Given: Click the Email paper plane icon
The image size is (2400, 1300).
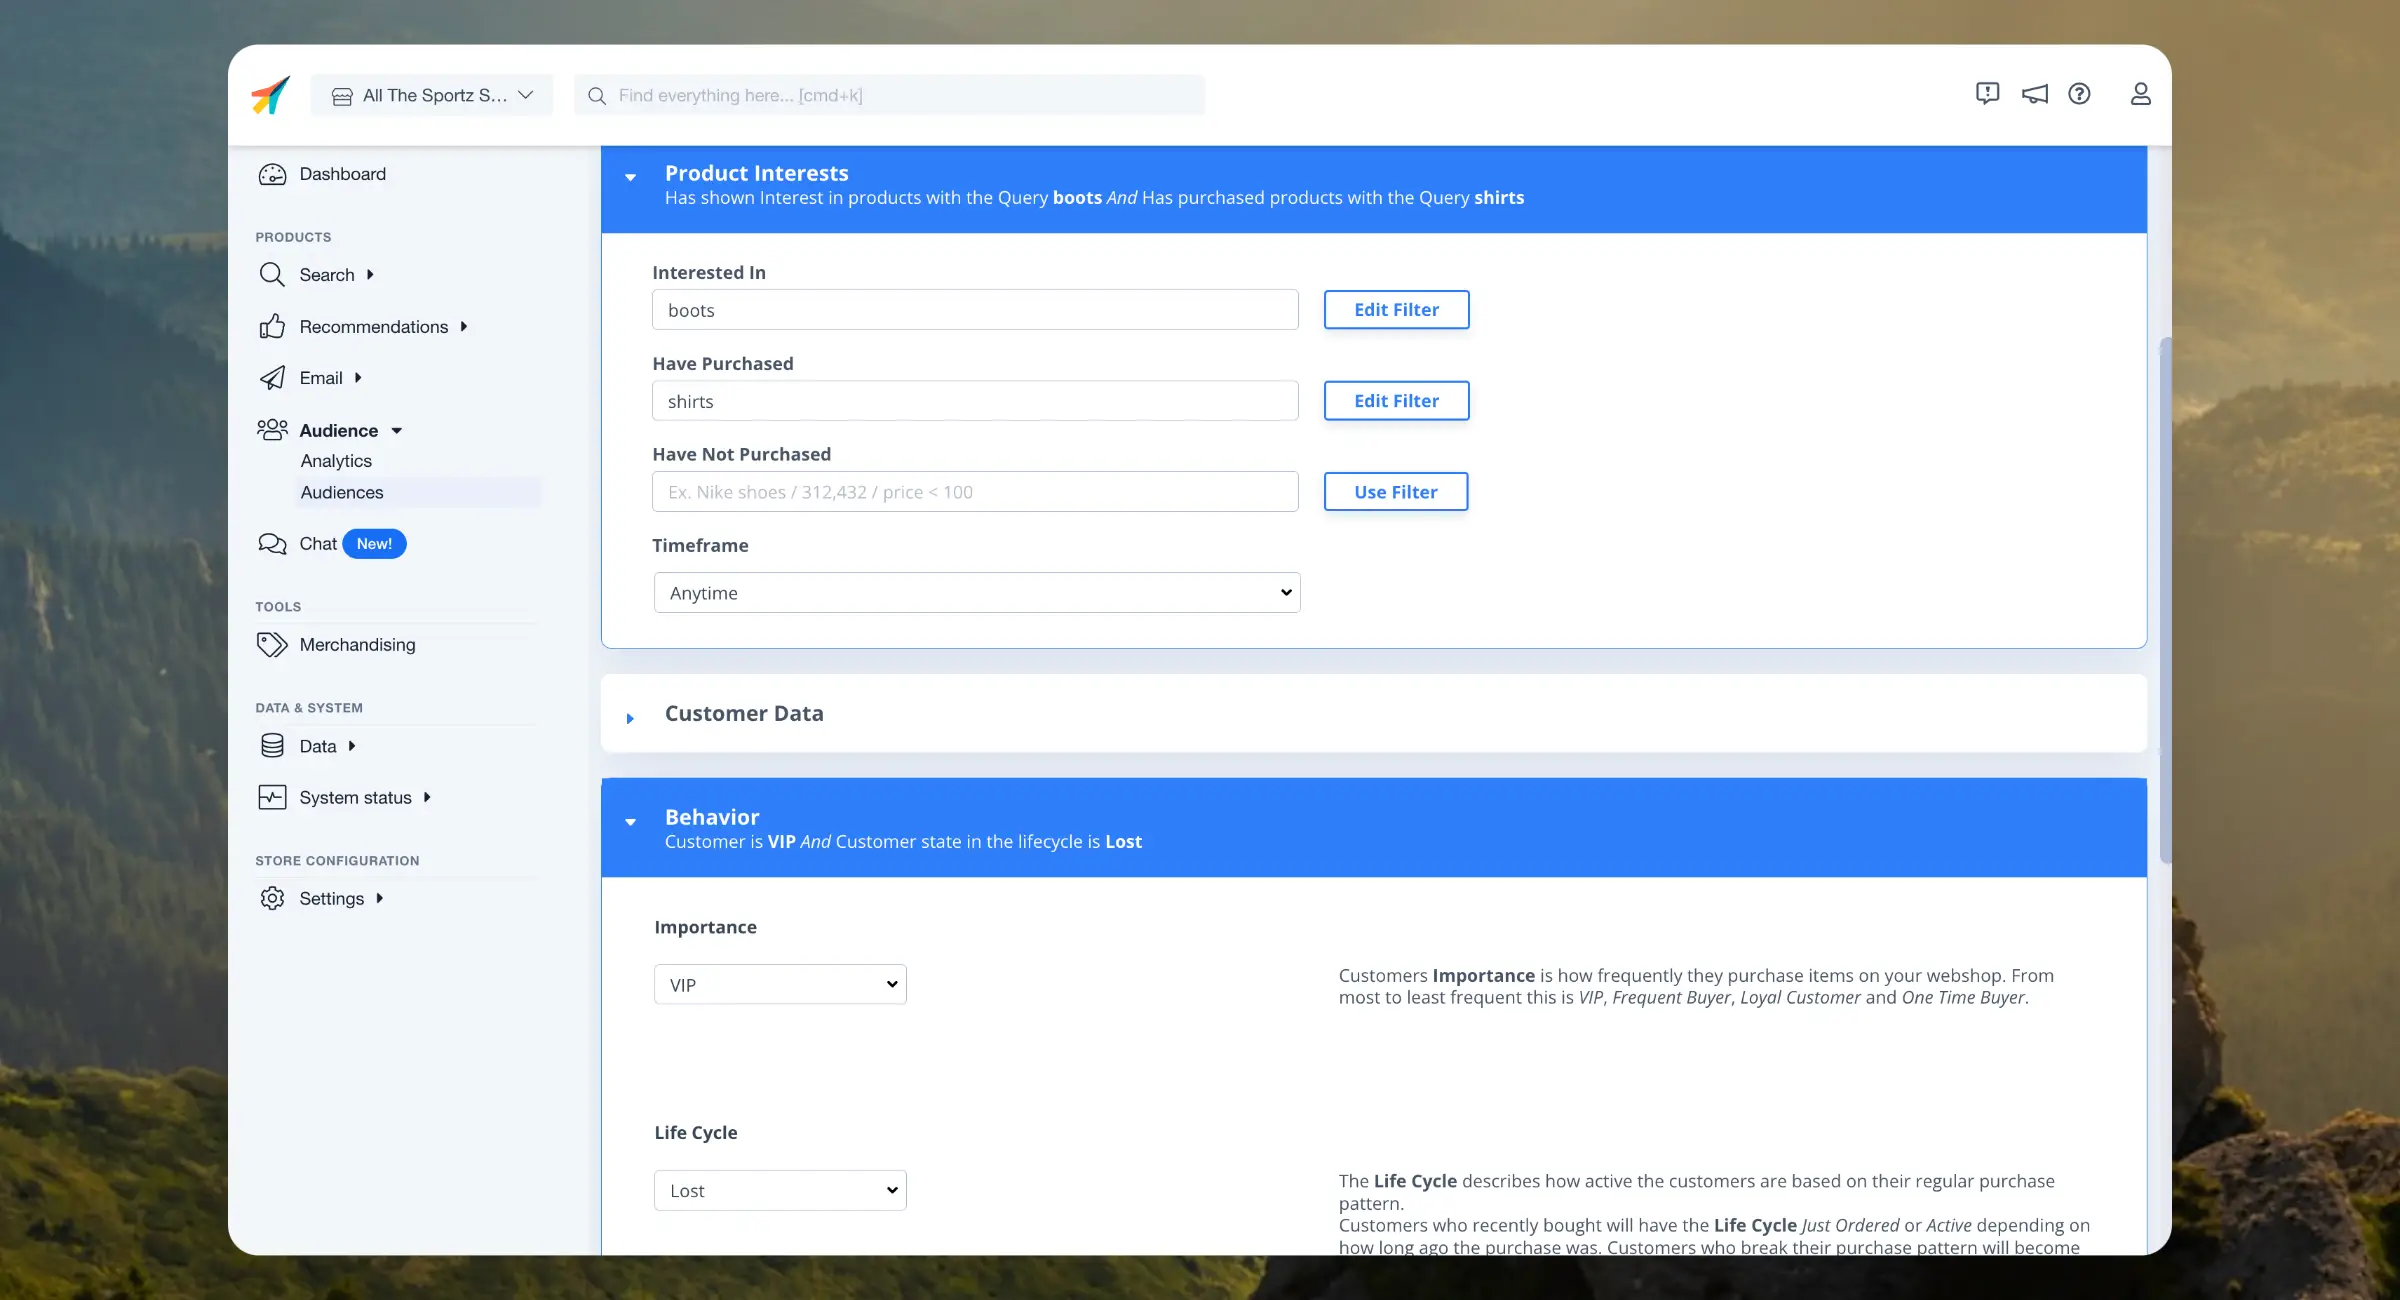Looking at the screenshot, I should [x=272, y=377].
